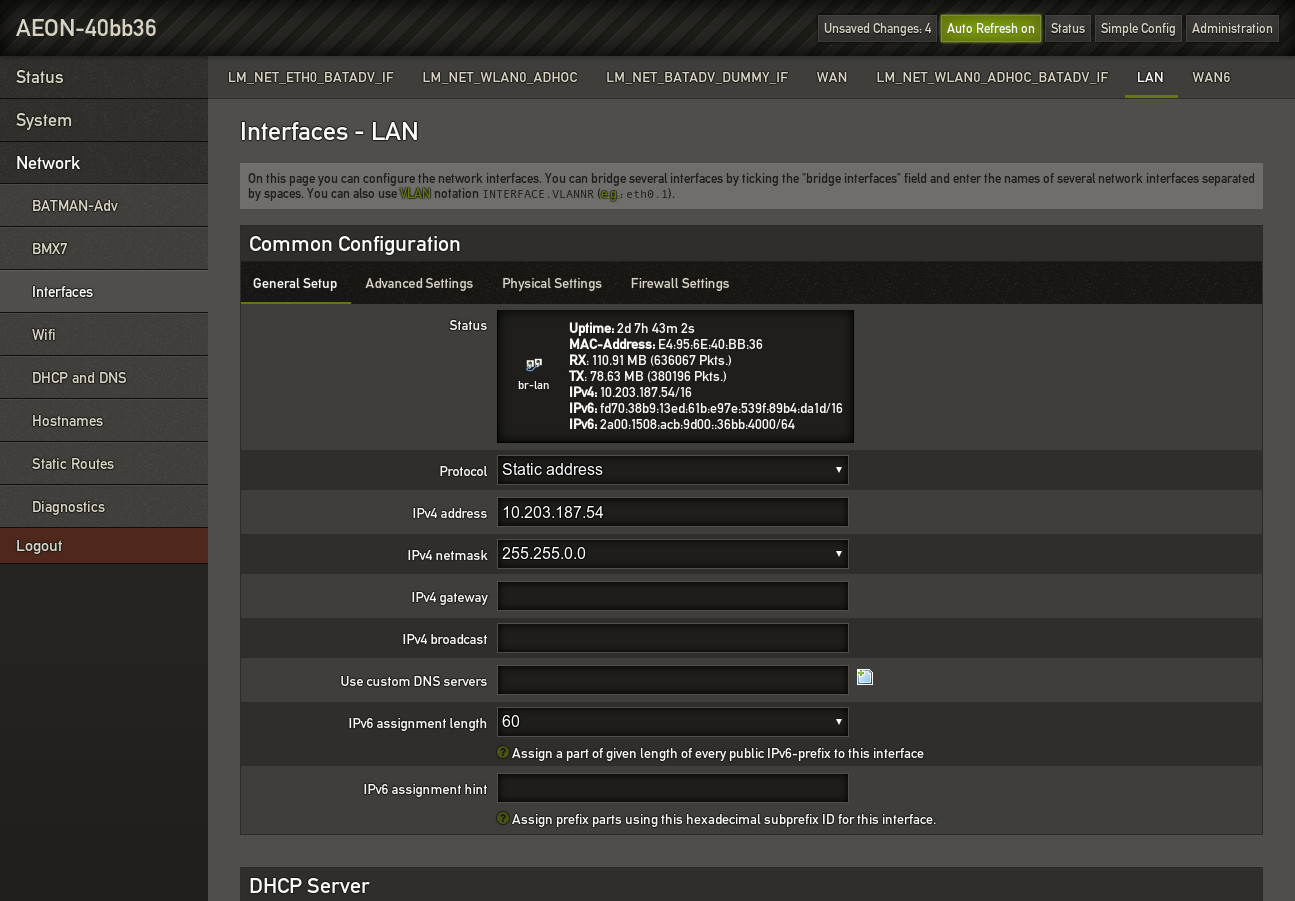Image resolution: width=1295 pixels, height=901 pixels.
Task: Switch to the Physical Settings tab
Action: coord(552,284)
